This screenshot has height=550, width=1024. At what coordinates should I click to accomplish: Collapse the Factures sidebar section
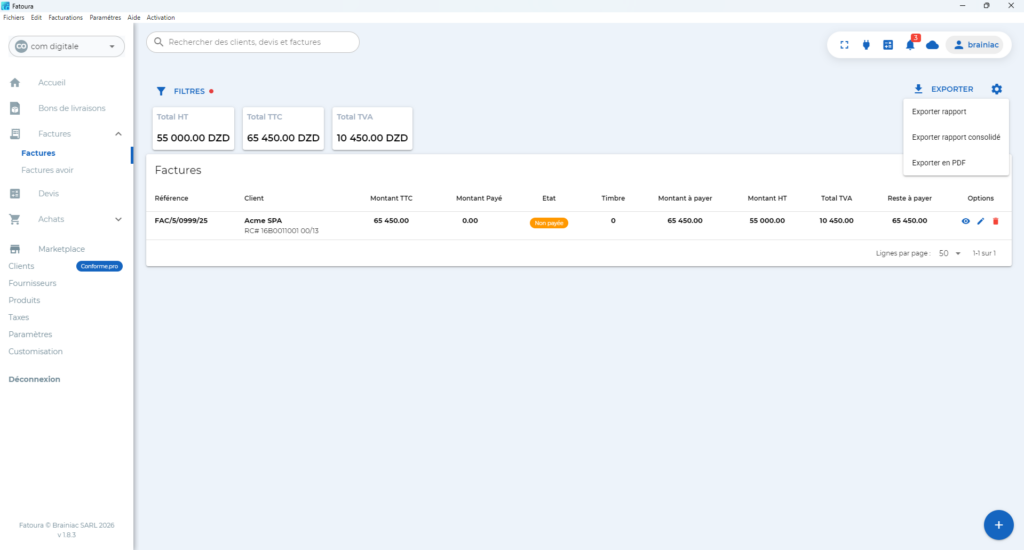(118, 134)
